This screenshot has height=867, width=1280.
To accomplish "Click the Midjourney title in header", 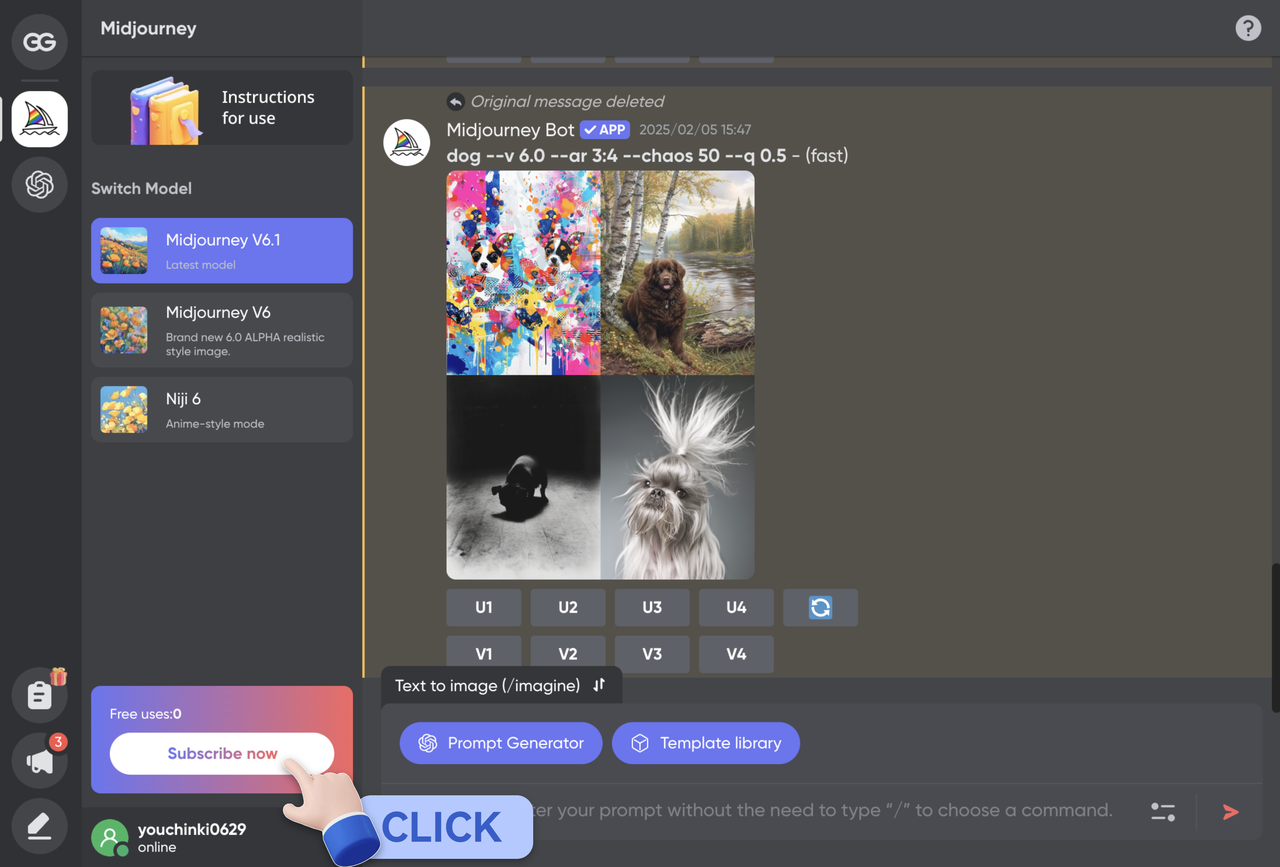I will pos(148,28).
